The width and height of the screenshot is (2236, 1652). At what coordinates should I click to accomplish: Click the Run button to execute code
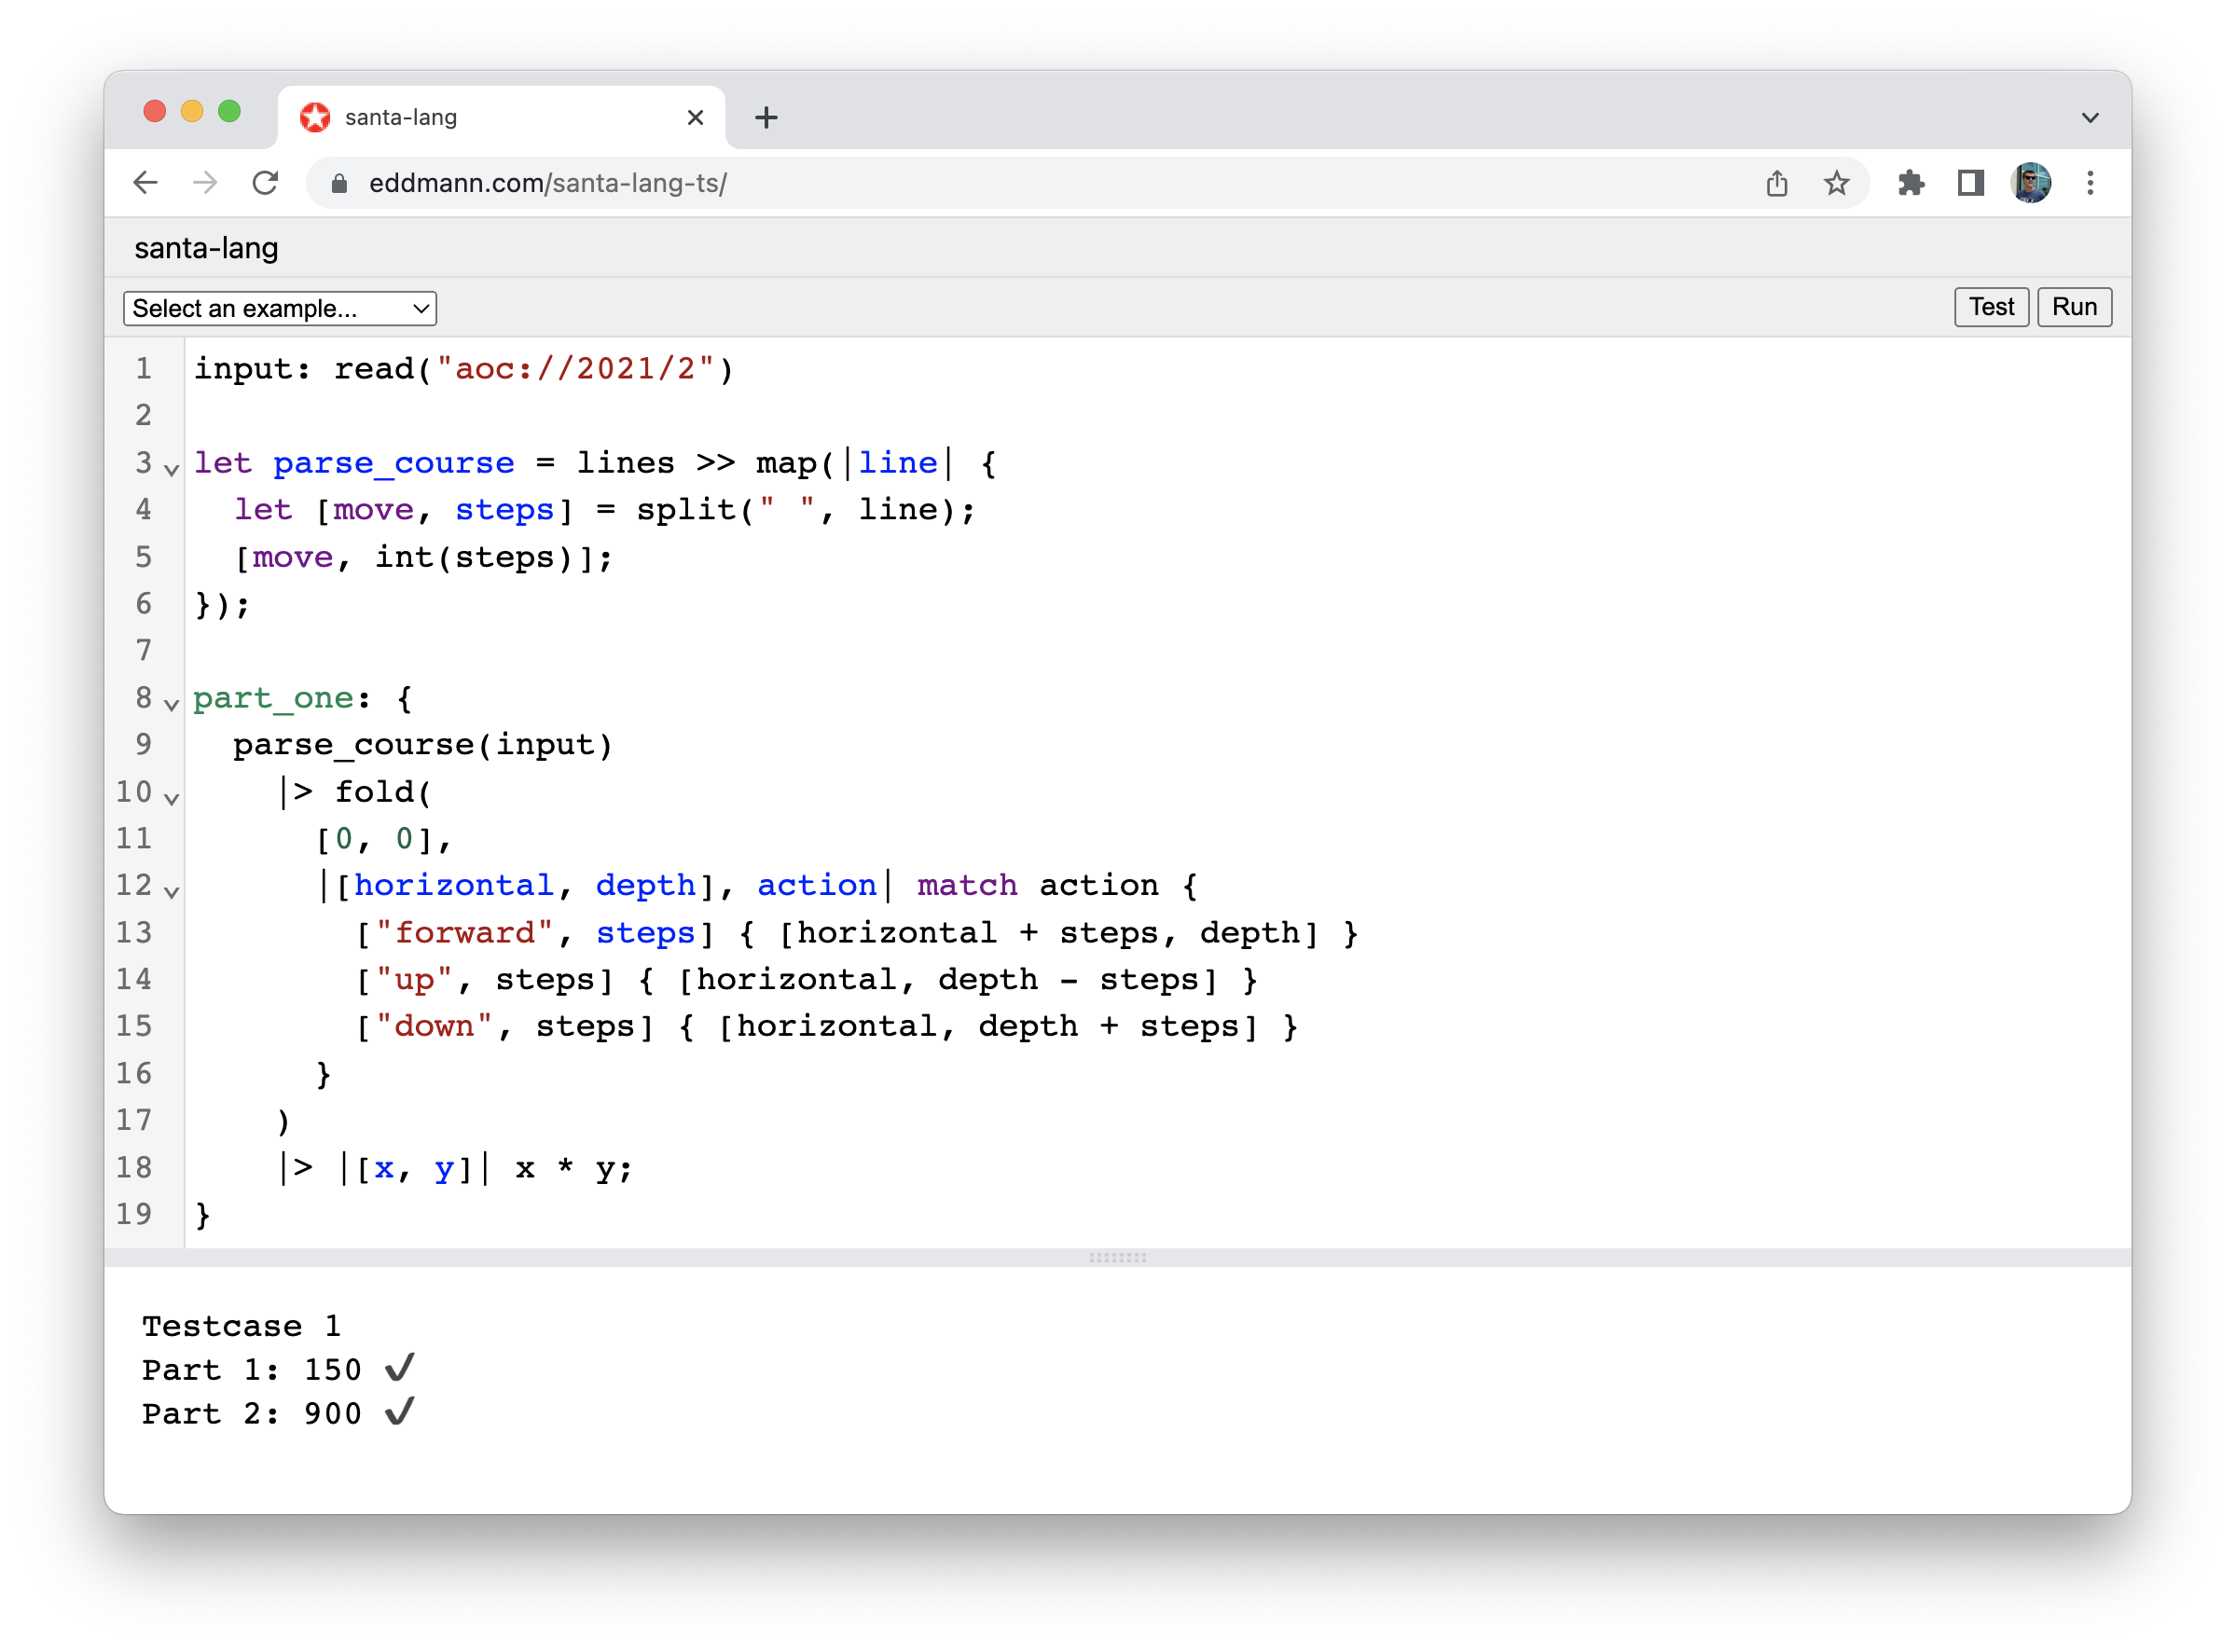2078,307
